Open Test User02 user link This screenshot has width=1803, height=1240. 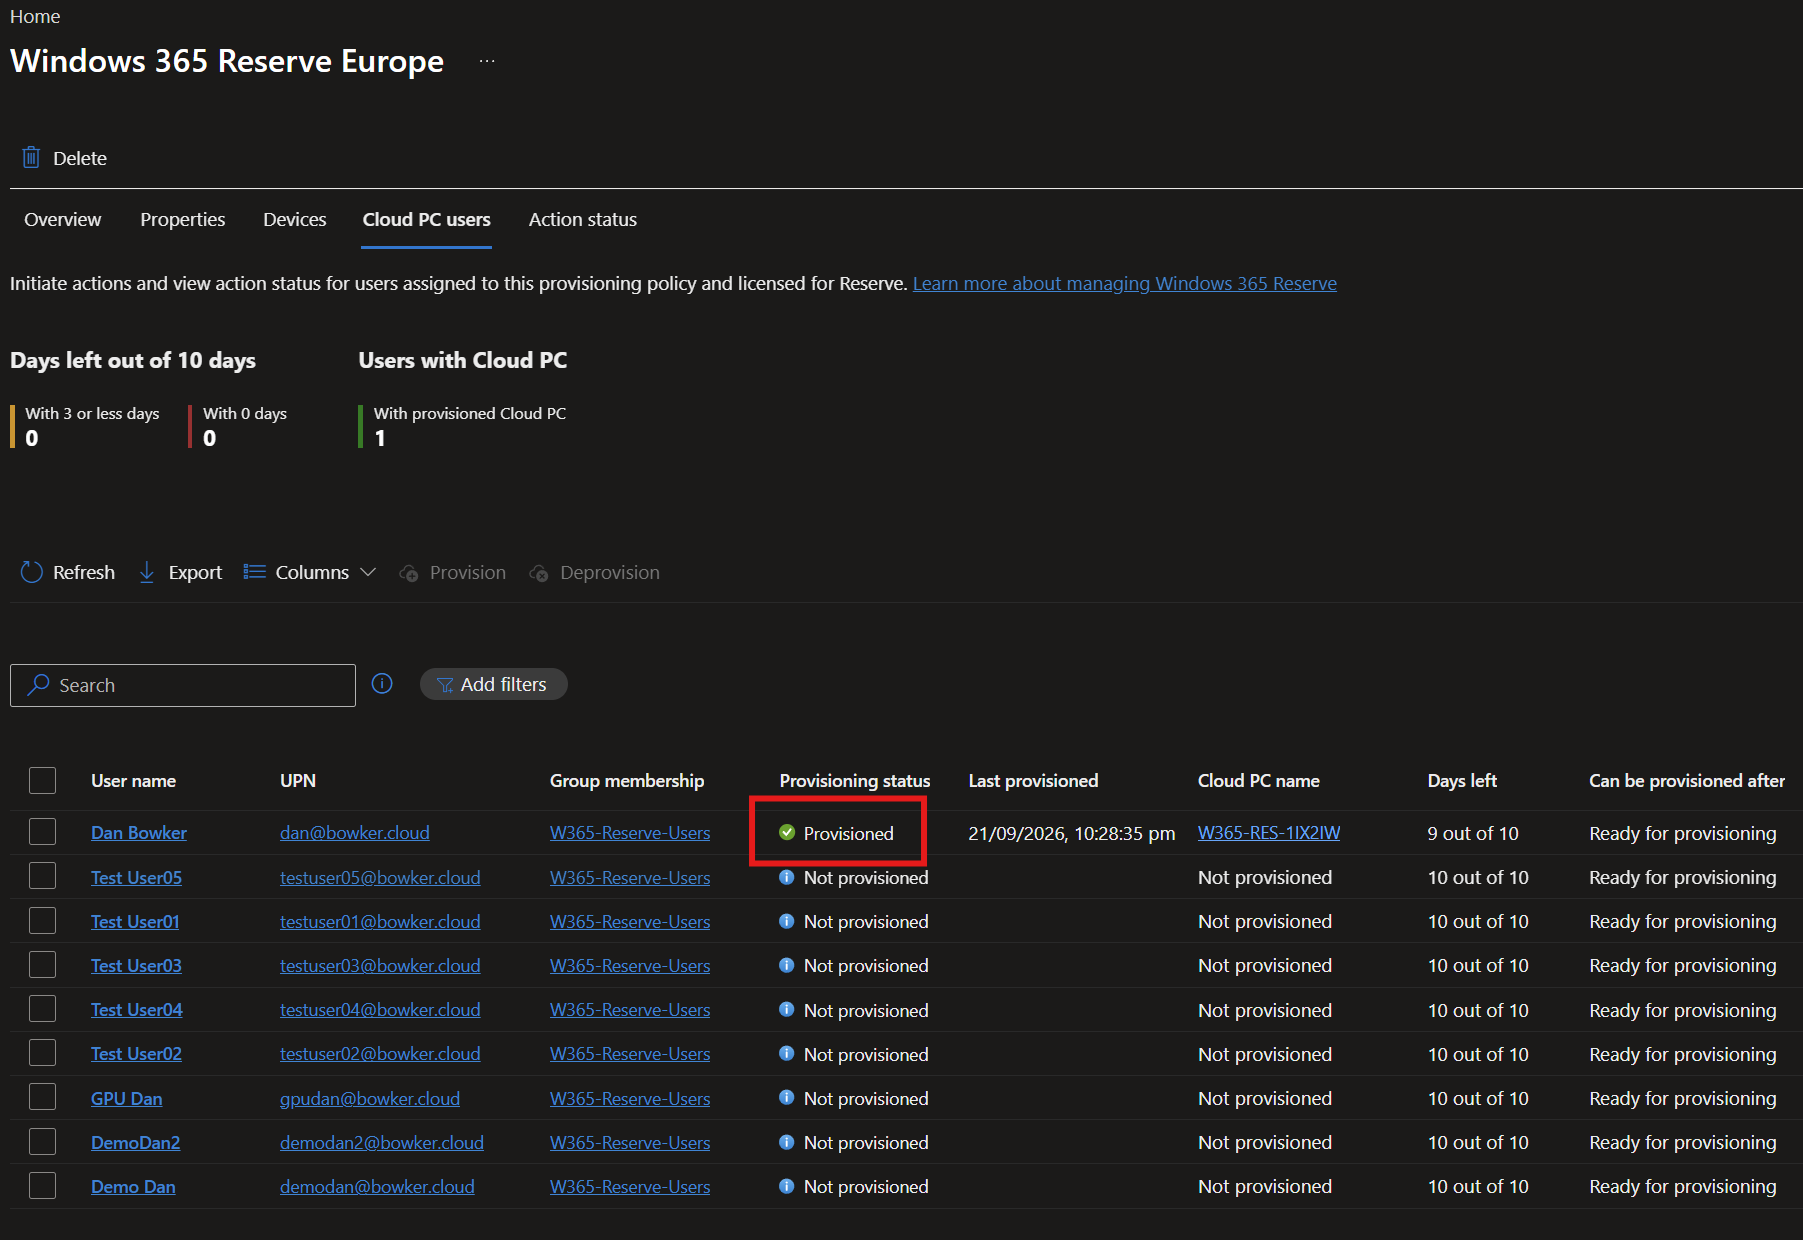tap(137, 1054)
